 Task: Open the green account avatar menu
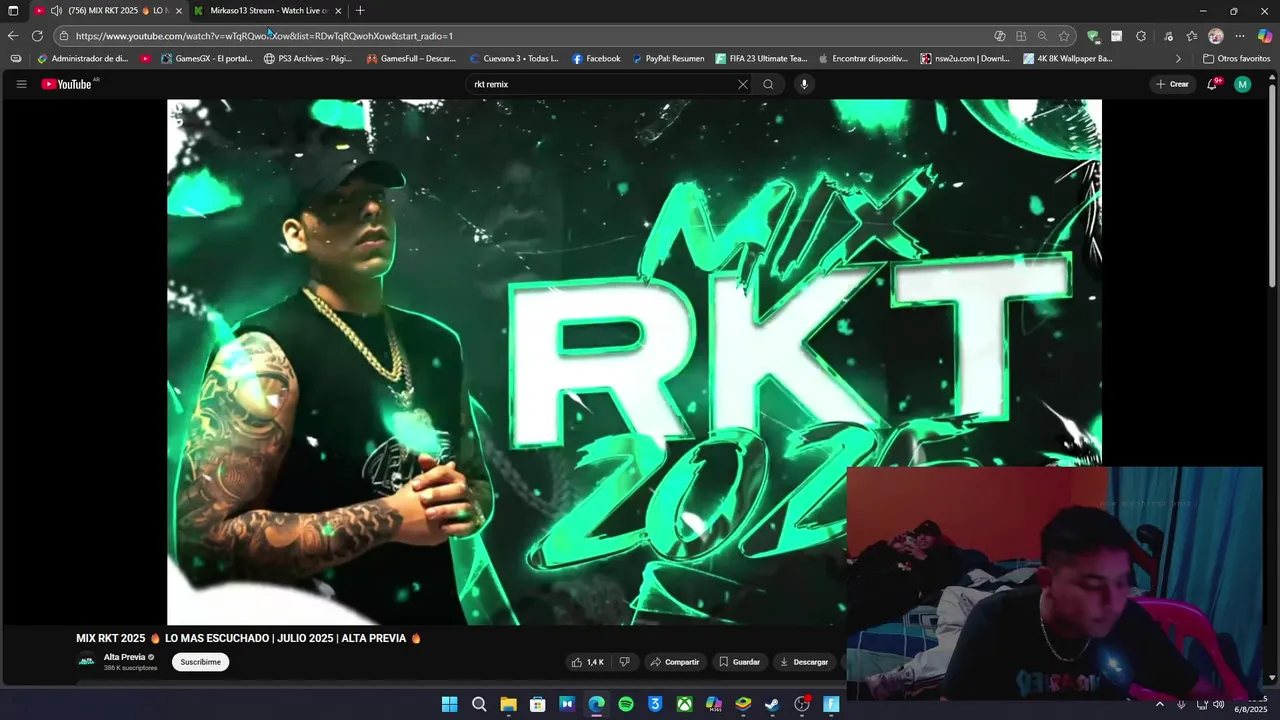pyautogui.click(x=1242, y=84)
